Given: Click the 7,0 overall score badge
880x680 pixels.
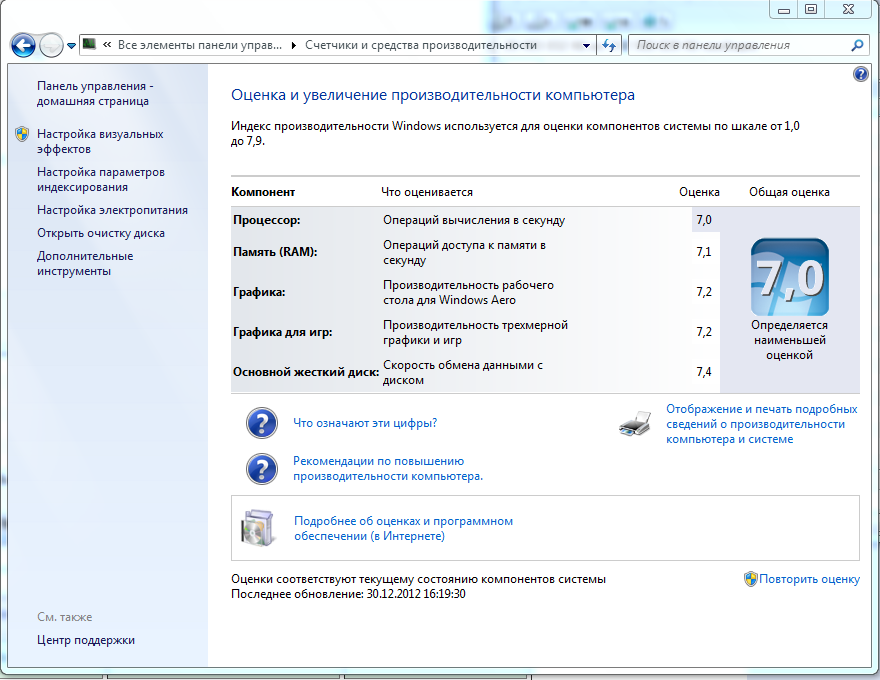Looking at the screenshot, I should (x=790, y=277).
